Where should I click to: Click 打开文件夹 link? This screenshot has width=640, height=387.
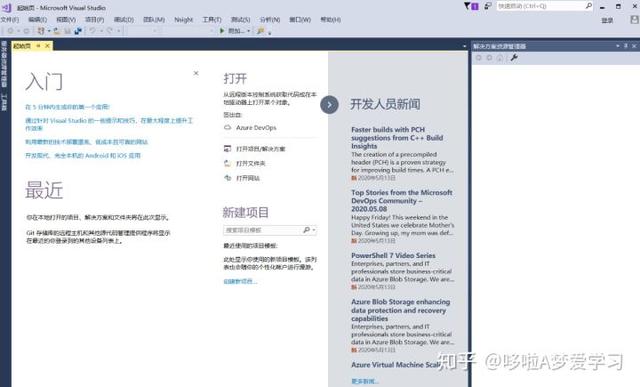[251, 163]
